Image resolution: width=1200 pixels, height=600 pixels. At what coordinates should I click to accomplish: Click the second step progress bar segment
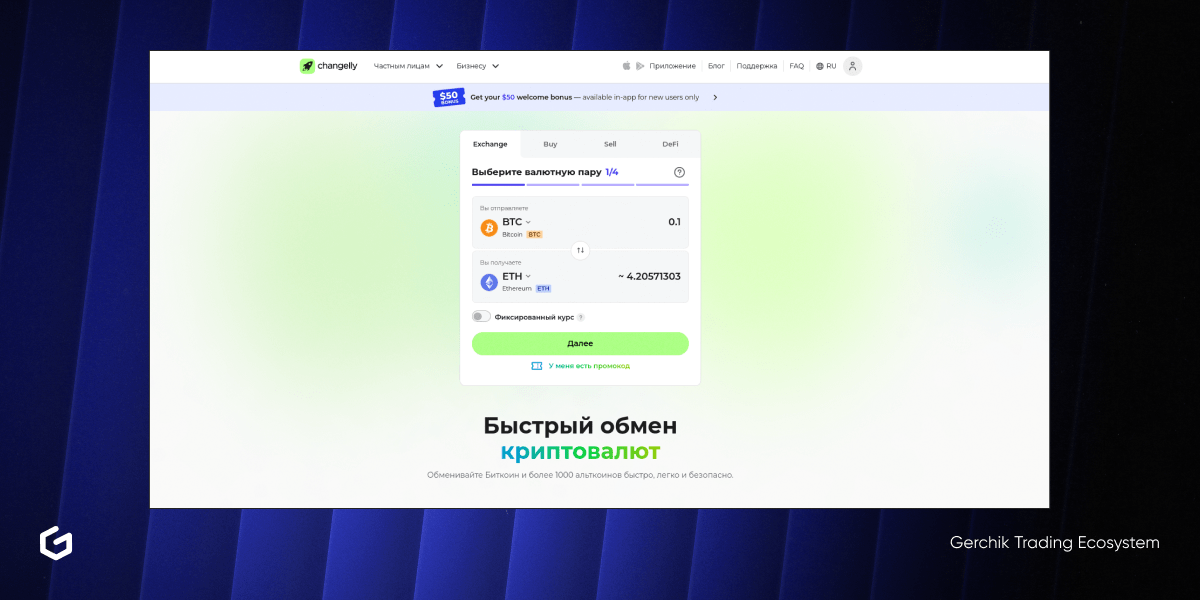553,184
